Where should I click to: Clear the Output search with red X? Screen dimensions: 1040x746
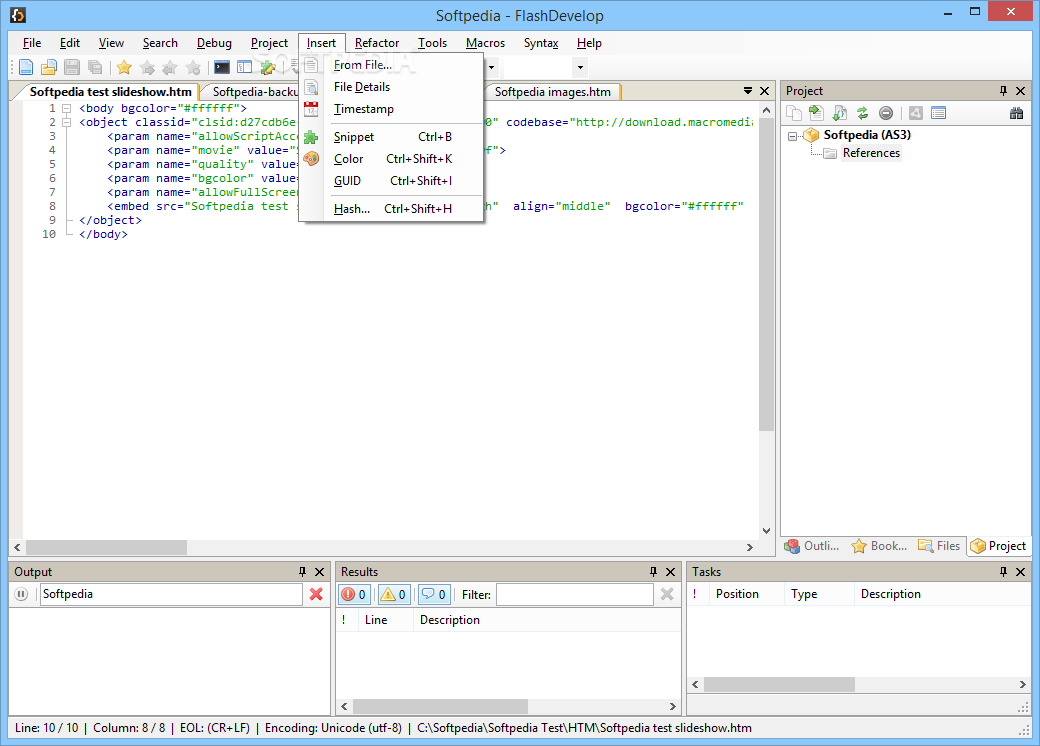point(316,594)
